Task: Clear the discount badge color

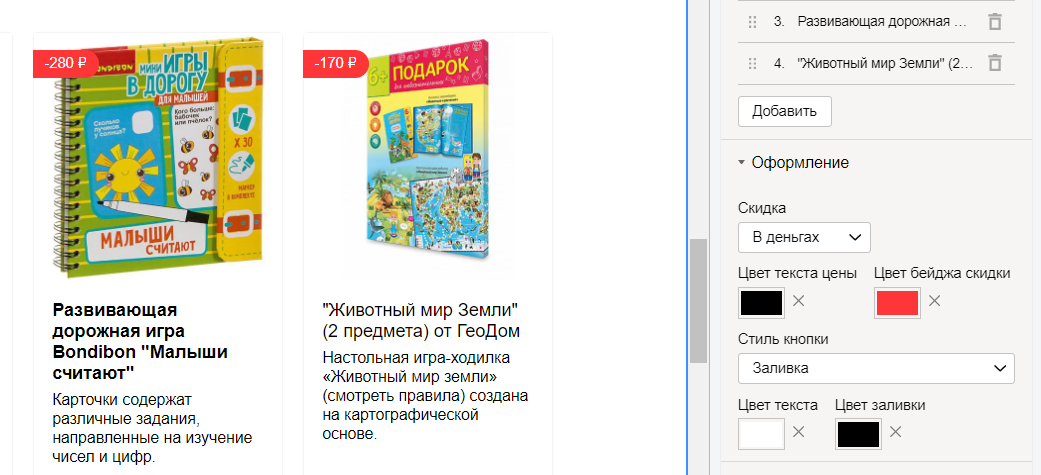Action: click(934, 301)
